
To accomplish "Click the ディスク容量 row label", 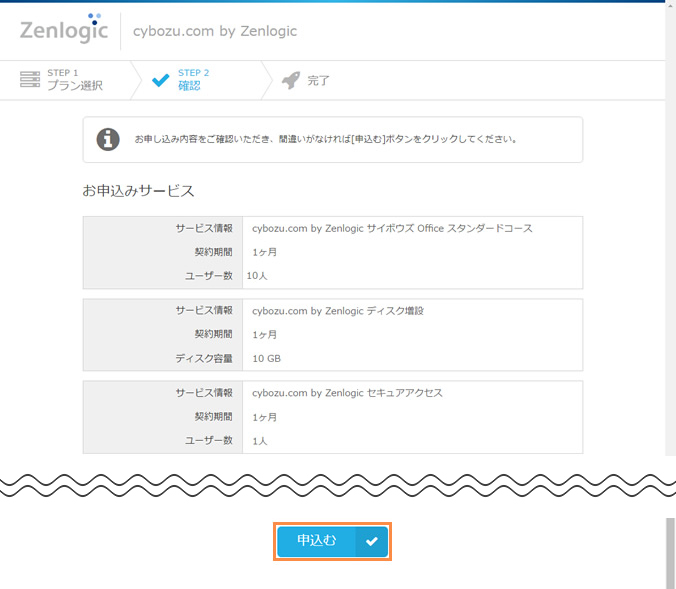I will pos(204,358).
